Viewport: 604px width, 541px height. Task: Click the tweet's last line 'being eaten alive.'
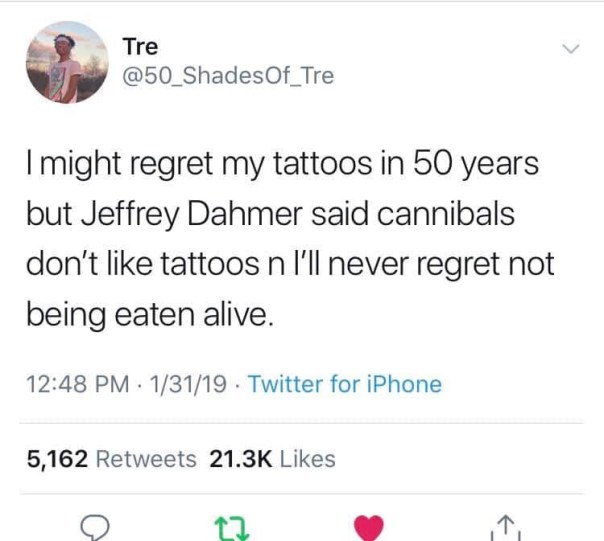tap(150, 316)
